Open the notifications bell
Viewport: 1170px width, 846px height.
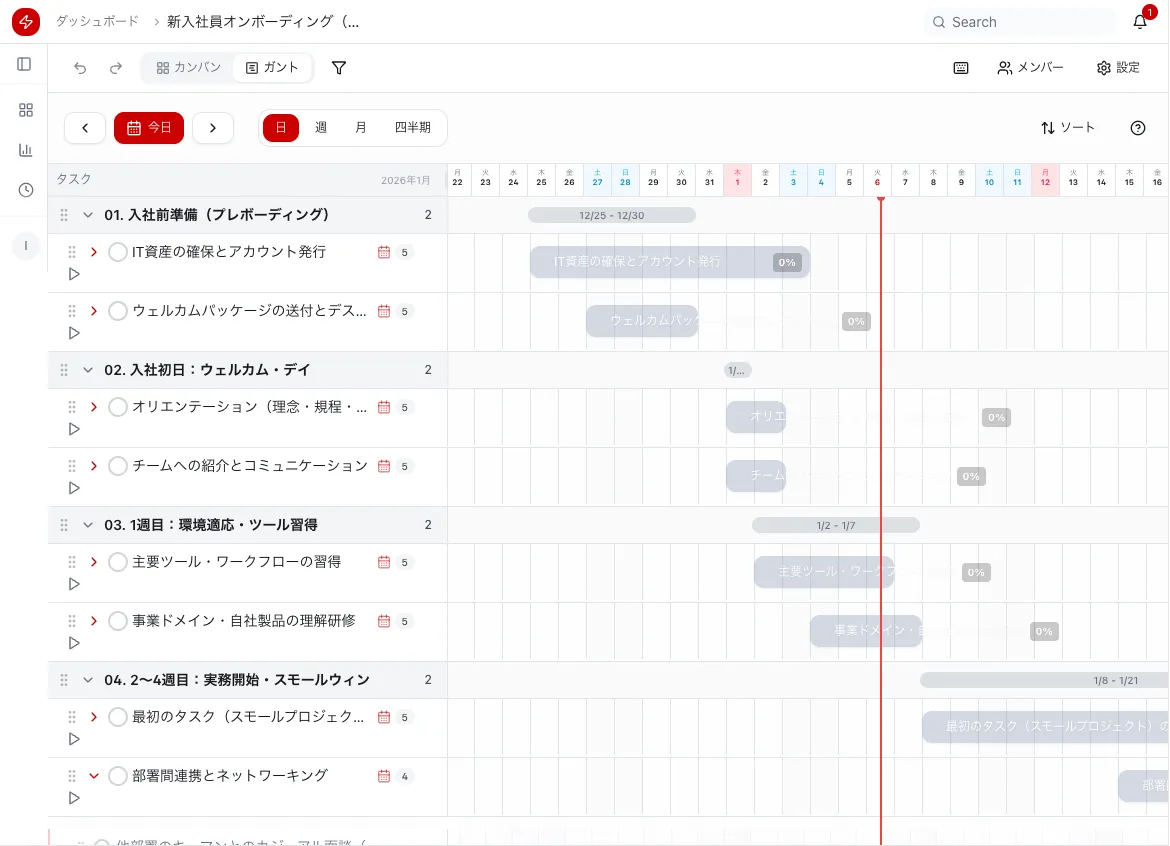click(1139, 22)
